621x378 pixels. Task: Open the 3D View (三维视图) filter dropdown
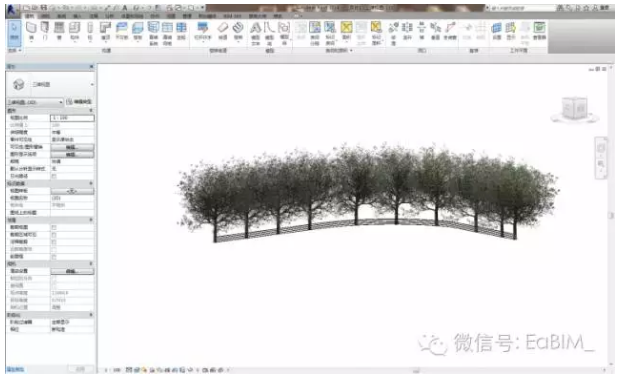point(35,102)
